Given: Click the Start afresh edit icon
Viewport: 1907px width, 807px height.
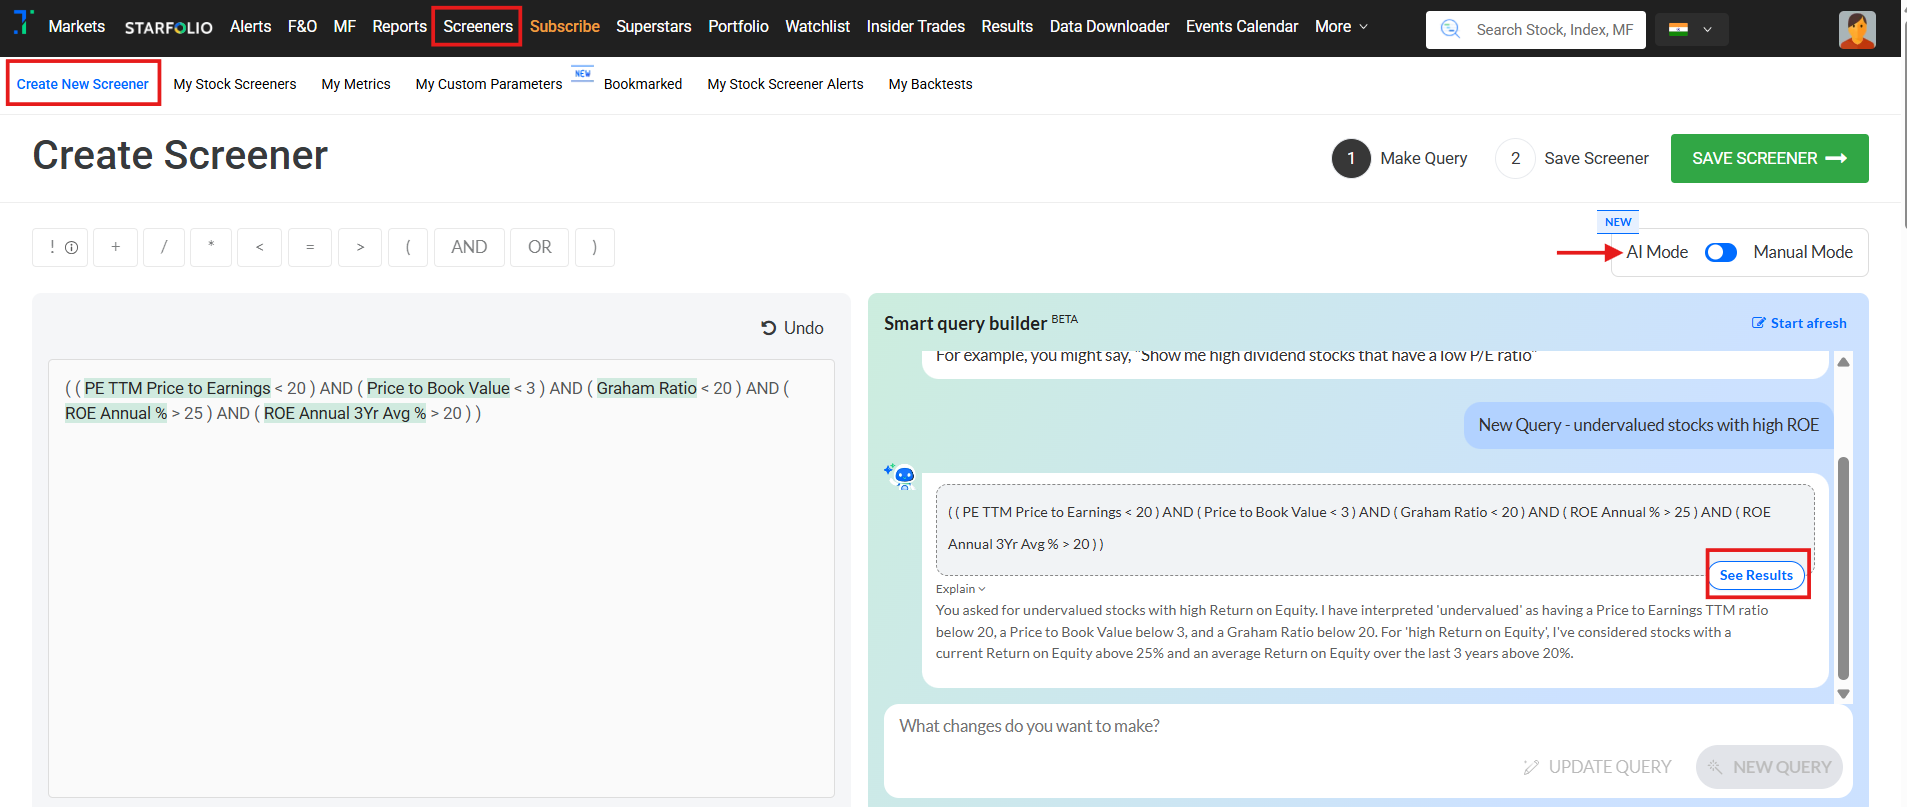Looking at the screenshot, I should 1758,323.
